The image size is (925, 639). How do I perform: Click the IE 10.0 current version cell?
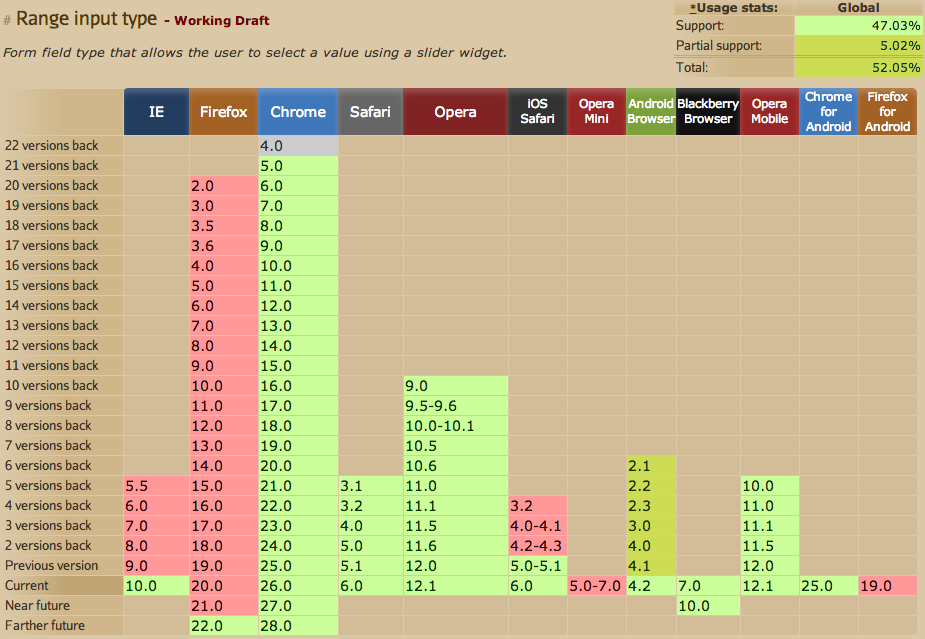click(156, 586)
